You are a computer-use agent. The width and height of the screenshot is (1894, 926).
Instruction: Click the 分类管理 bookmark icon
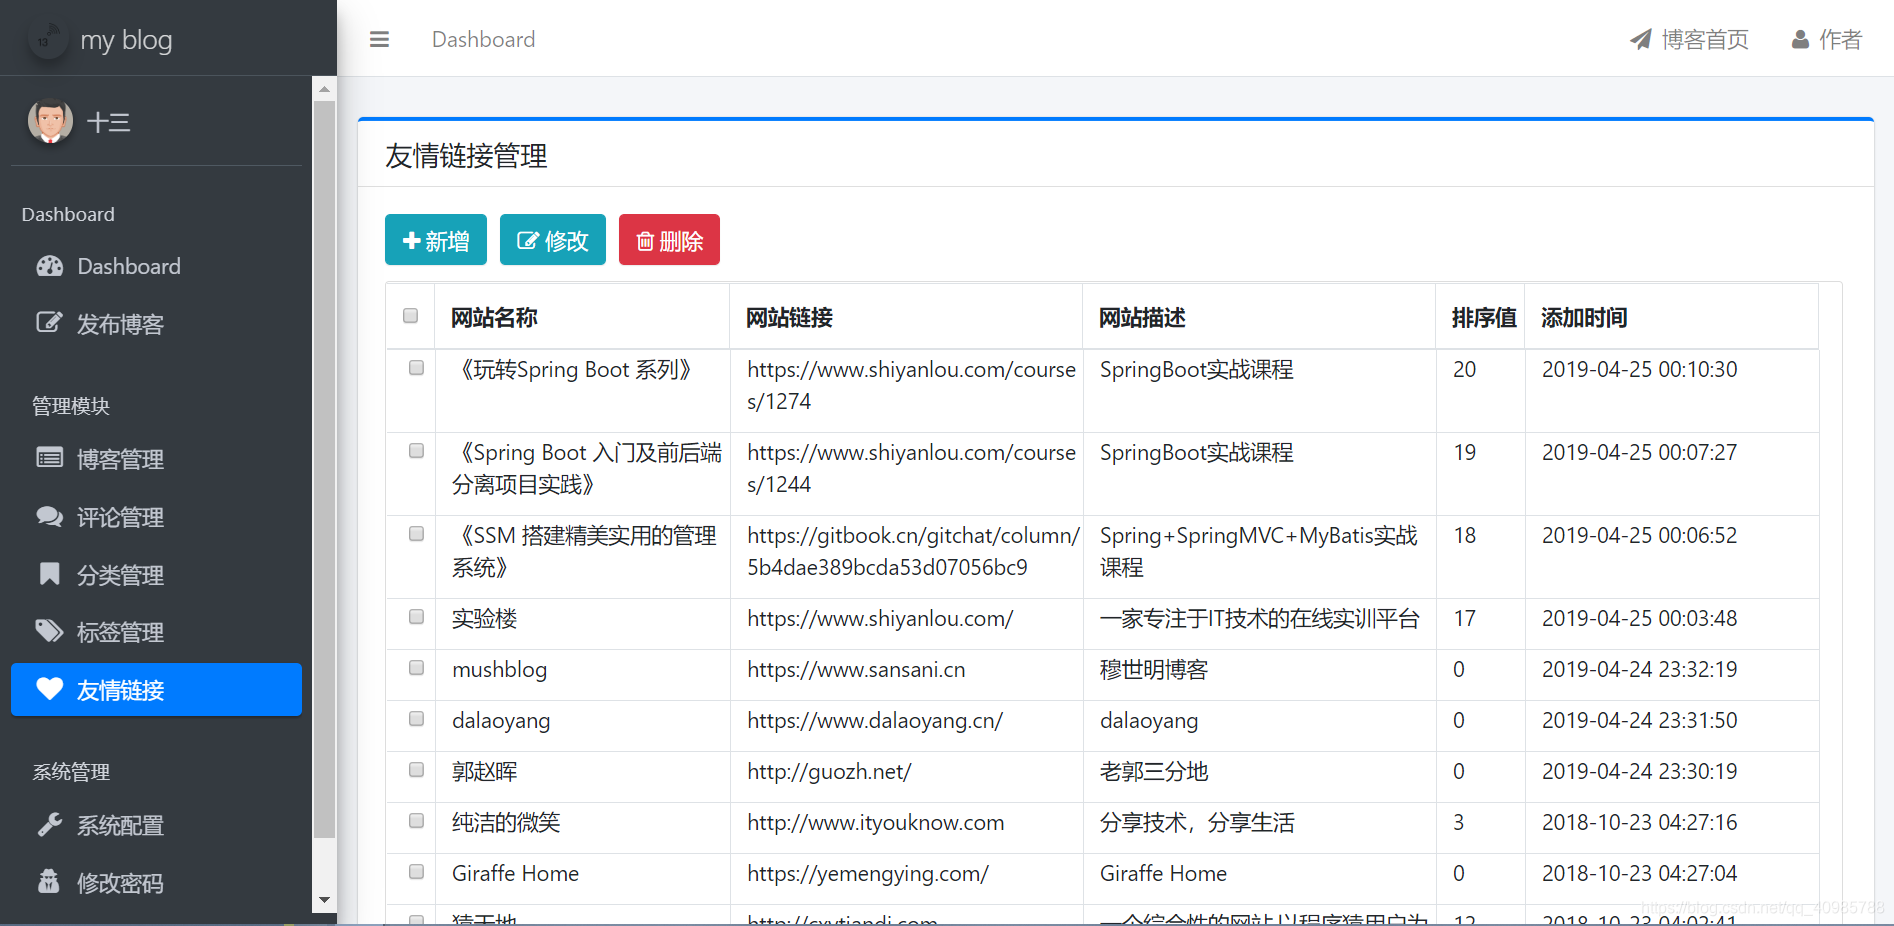tap(49, 573)
